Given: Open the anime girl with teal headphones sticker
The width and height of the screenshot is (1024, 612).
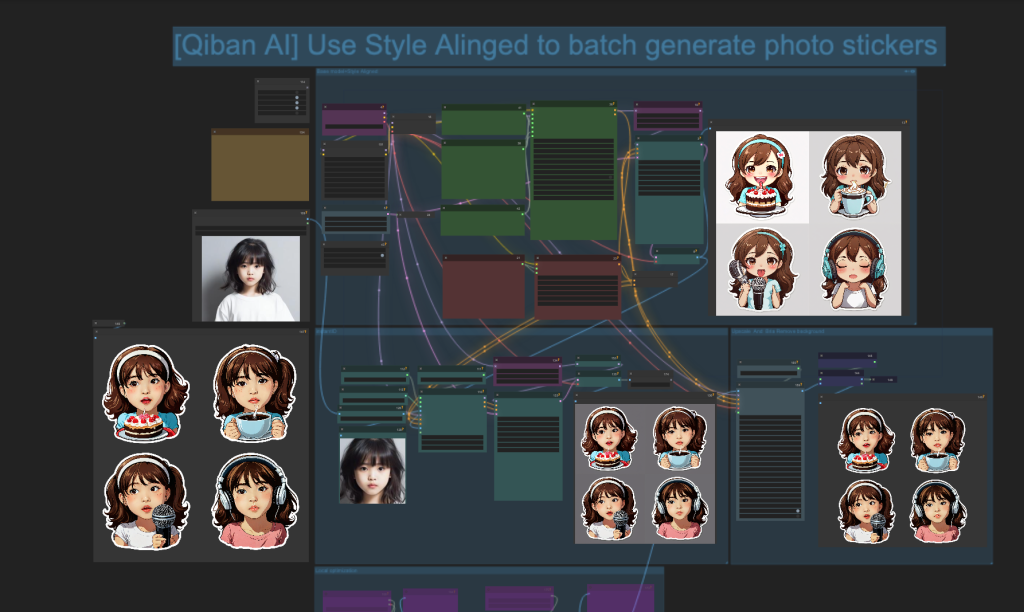Looking at the screenshot, I should click(x=855, y=270).
